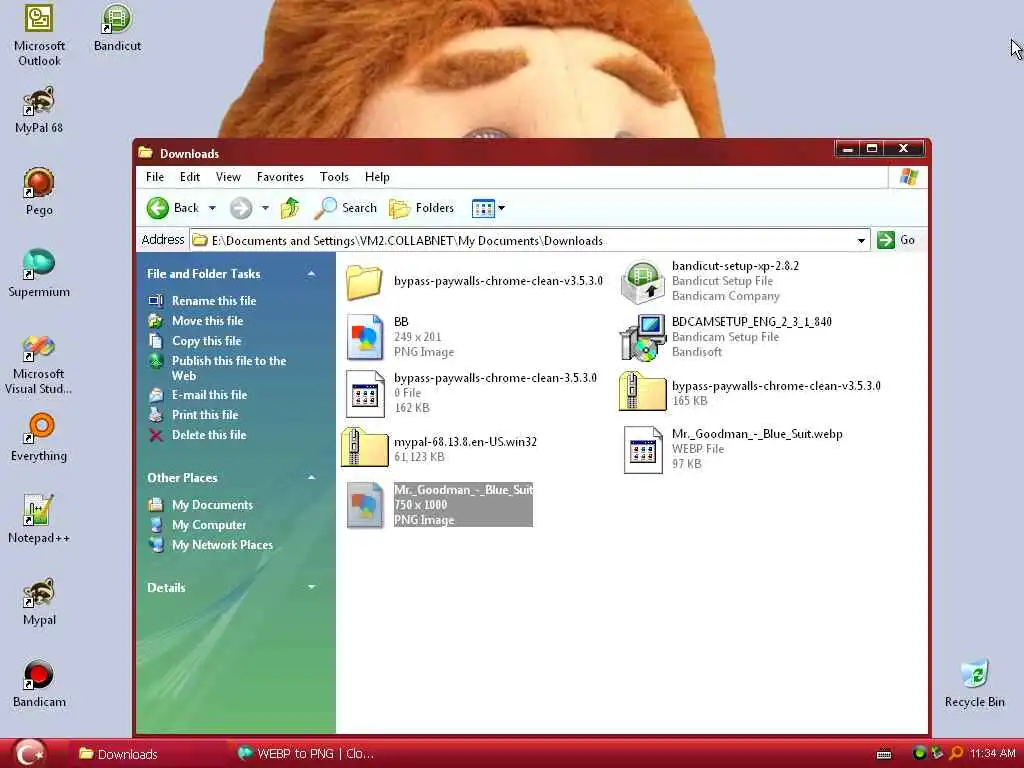Open Bandicam desktop shortcut
The image size is (1024, 768).
point(39,684)
